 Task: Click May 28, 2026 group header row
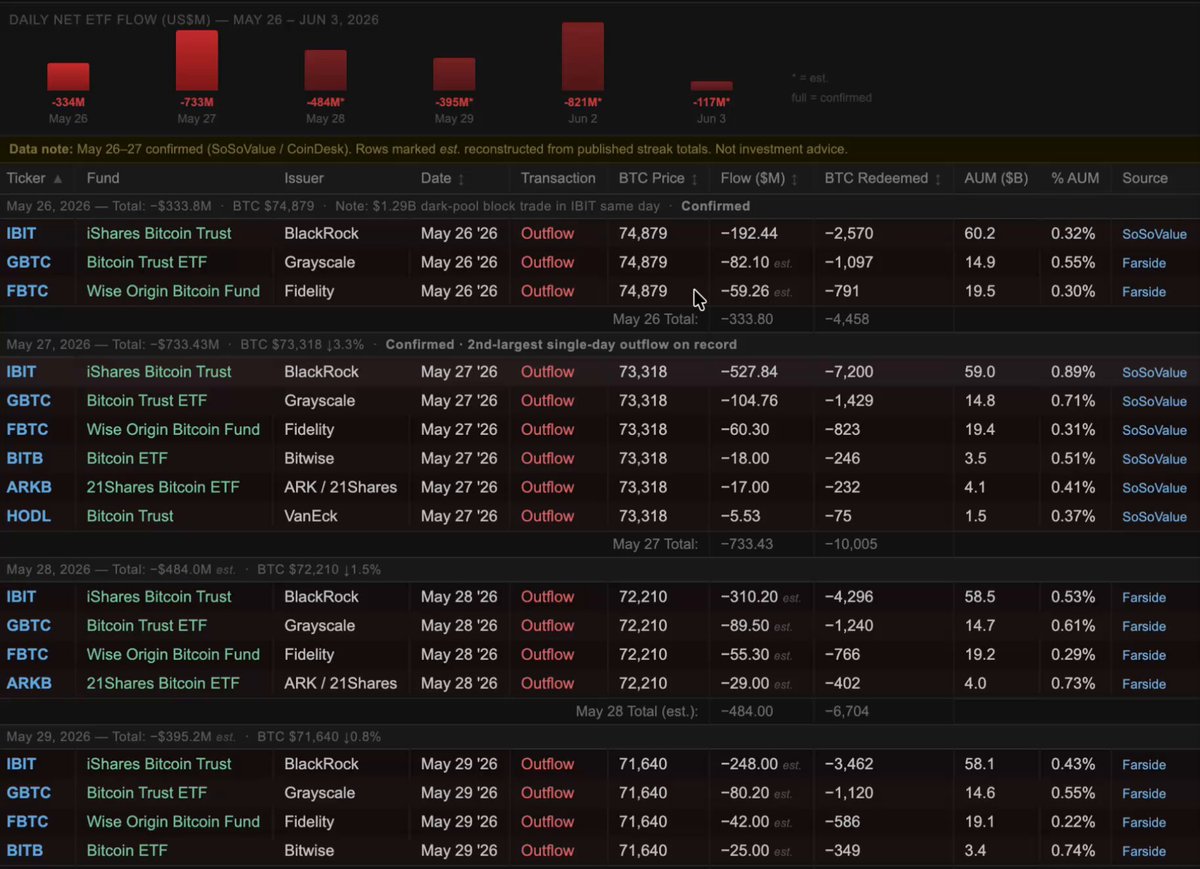[600, 569]
